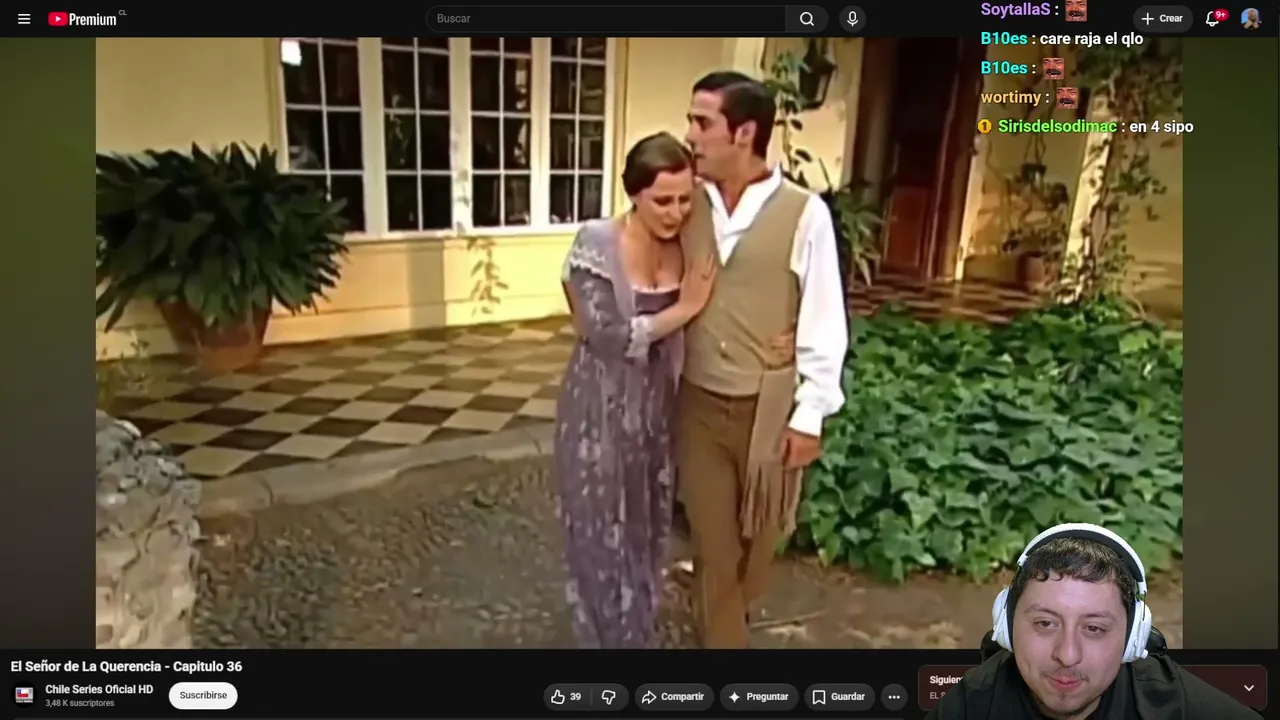The width and height of the screenshot is (1280, 720).
Task: Open account avatar menu
Action: 1251,19
